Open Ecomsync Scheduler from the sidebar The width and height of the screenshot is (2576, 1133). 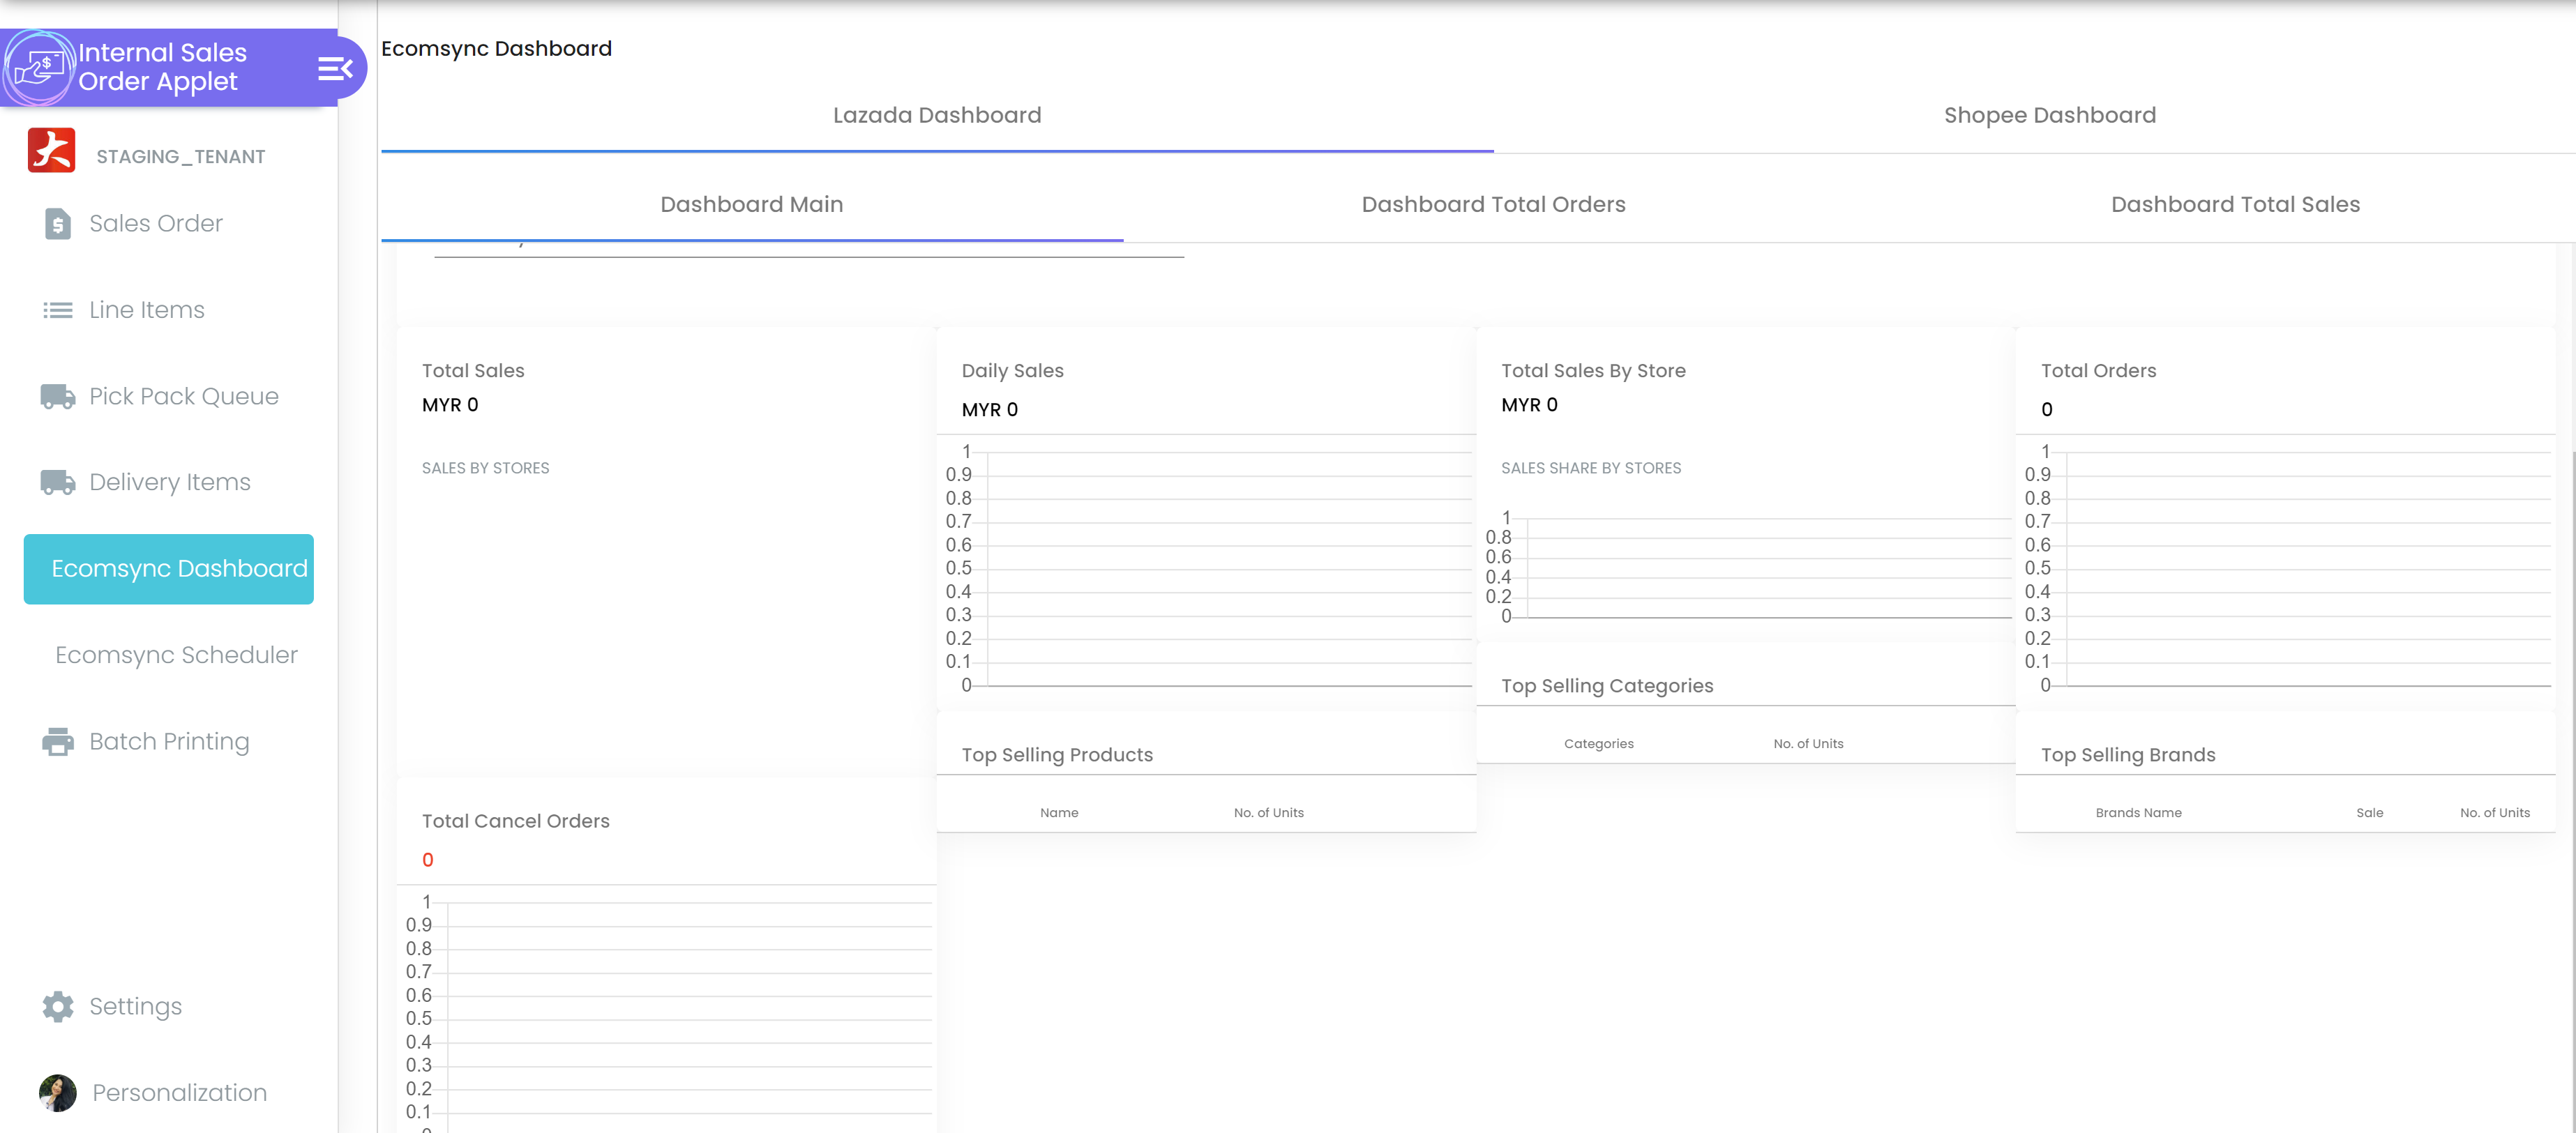176,655
